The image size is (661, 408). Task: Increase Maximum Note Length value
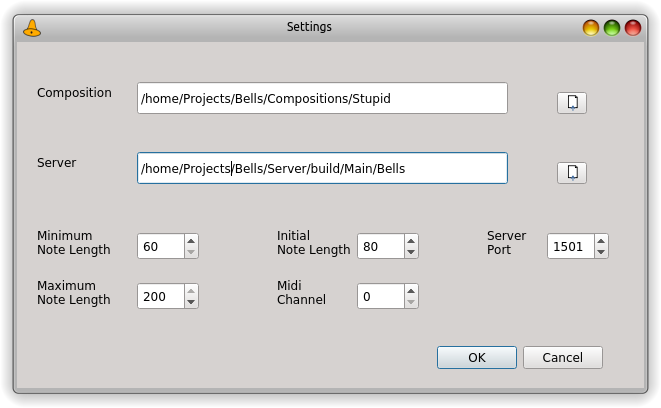(x=191, y=291)
